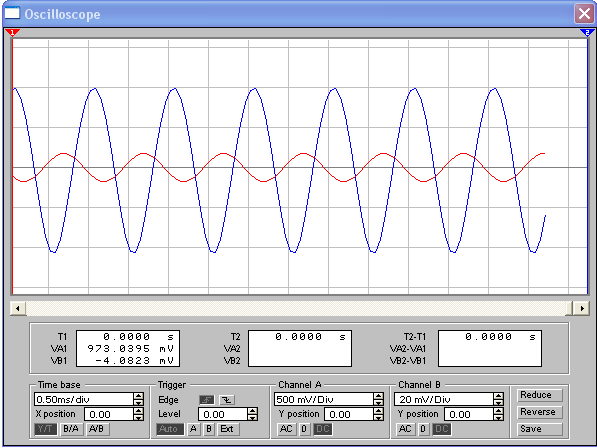
Task: Increase the time base 0.50ms/div stepper
Action: point(139,396)
